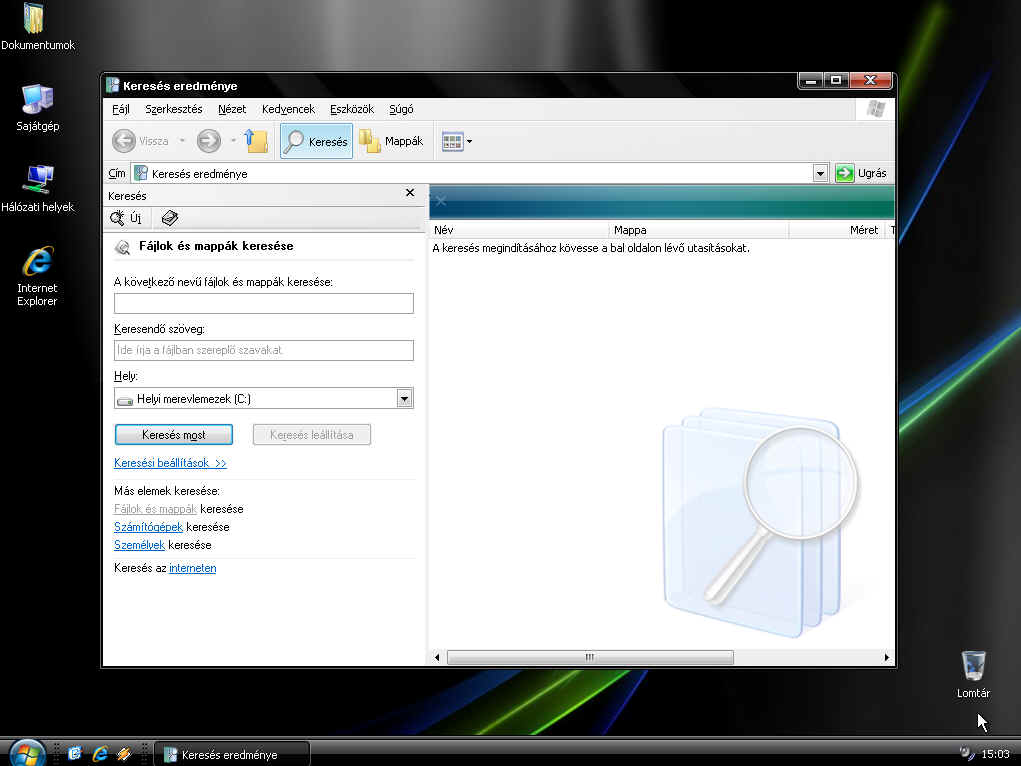Screen dimensions: 1021x766
Task: Open dropdown arrow next to forward button
Action: tap(233, 141)
